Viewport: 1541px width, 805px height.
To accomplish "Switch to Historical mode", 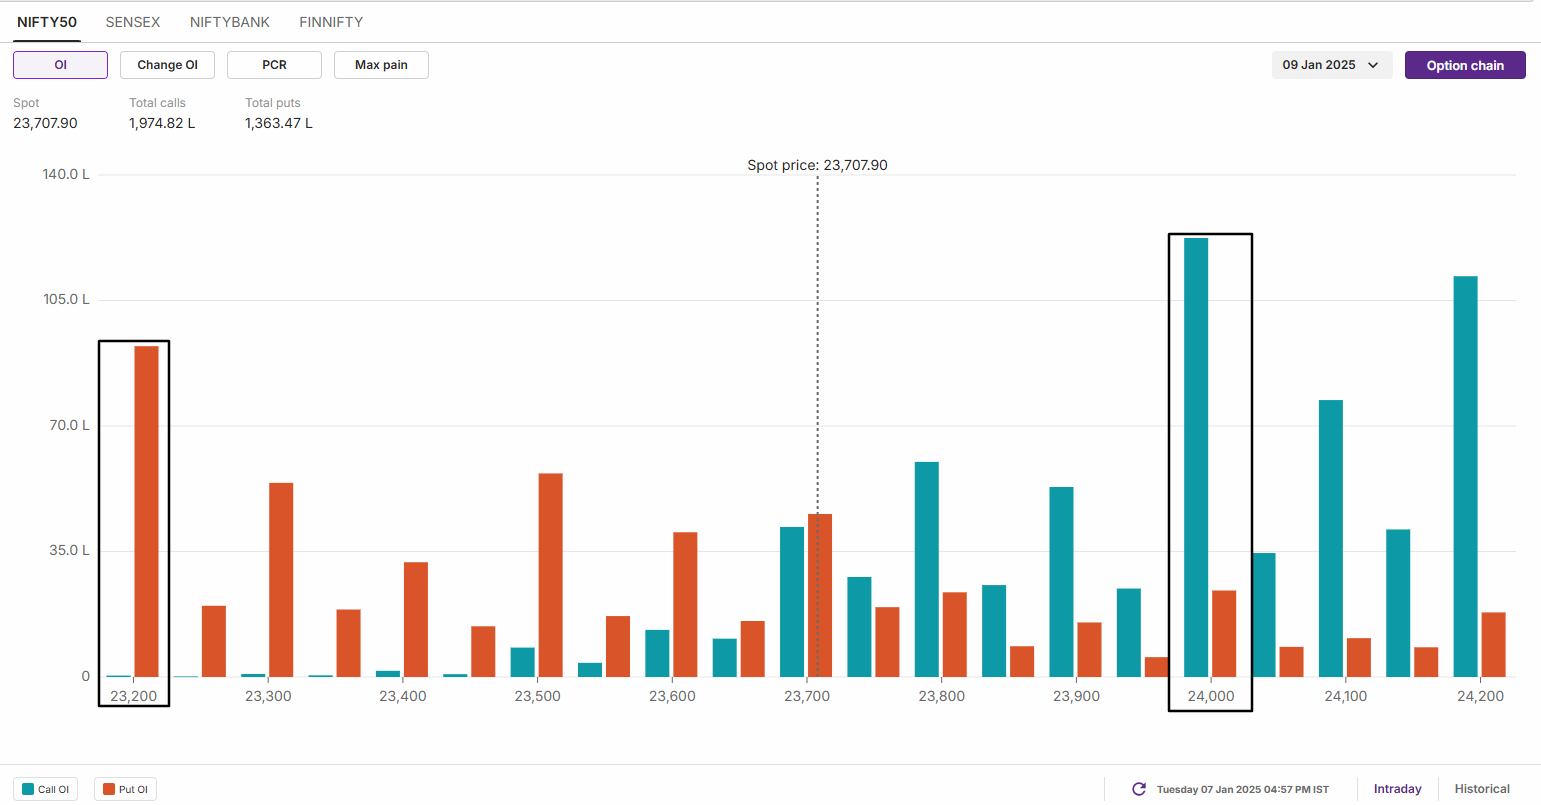I will point(1482,789).
